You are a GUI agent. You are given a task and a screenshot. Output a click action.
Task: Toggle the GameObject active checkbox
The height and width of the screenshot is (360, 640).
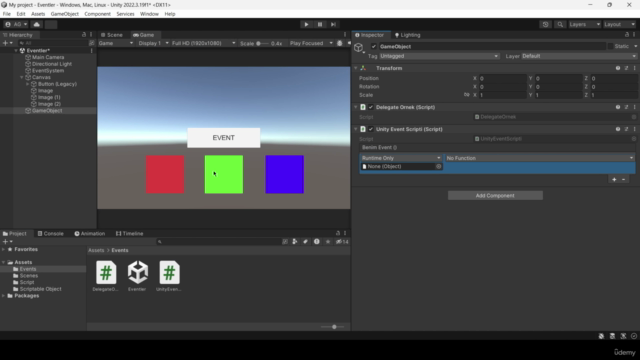373,47
